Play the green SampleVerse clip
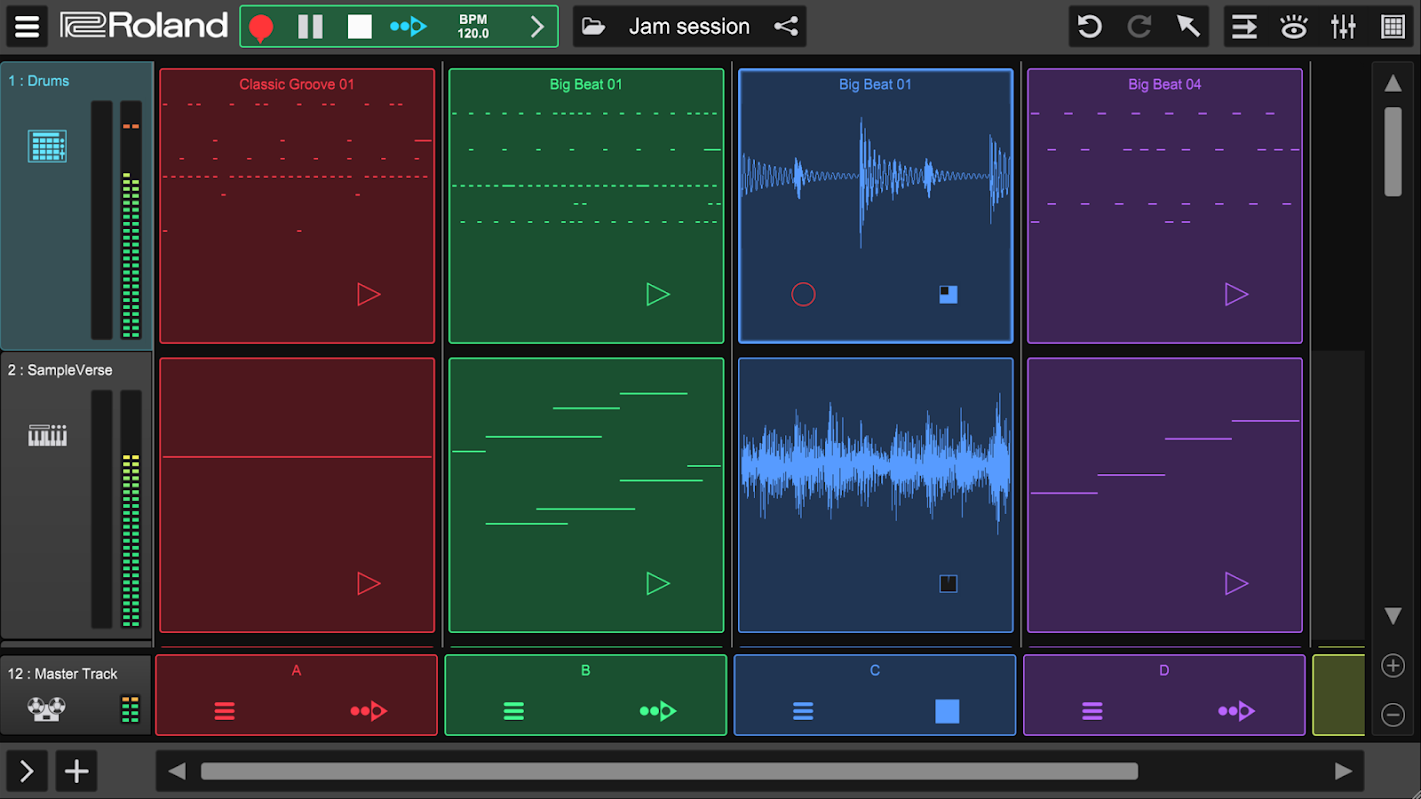Screen dimensions: 1421x799 657,583
